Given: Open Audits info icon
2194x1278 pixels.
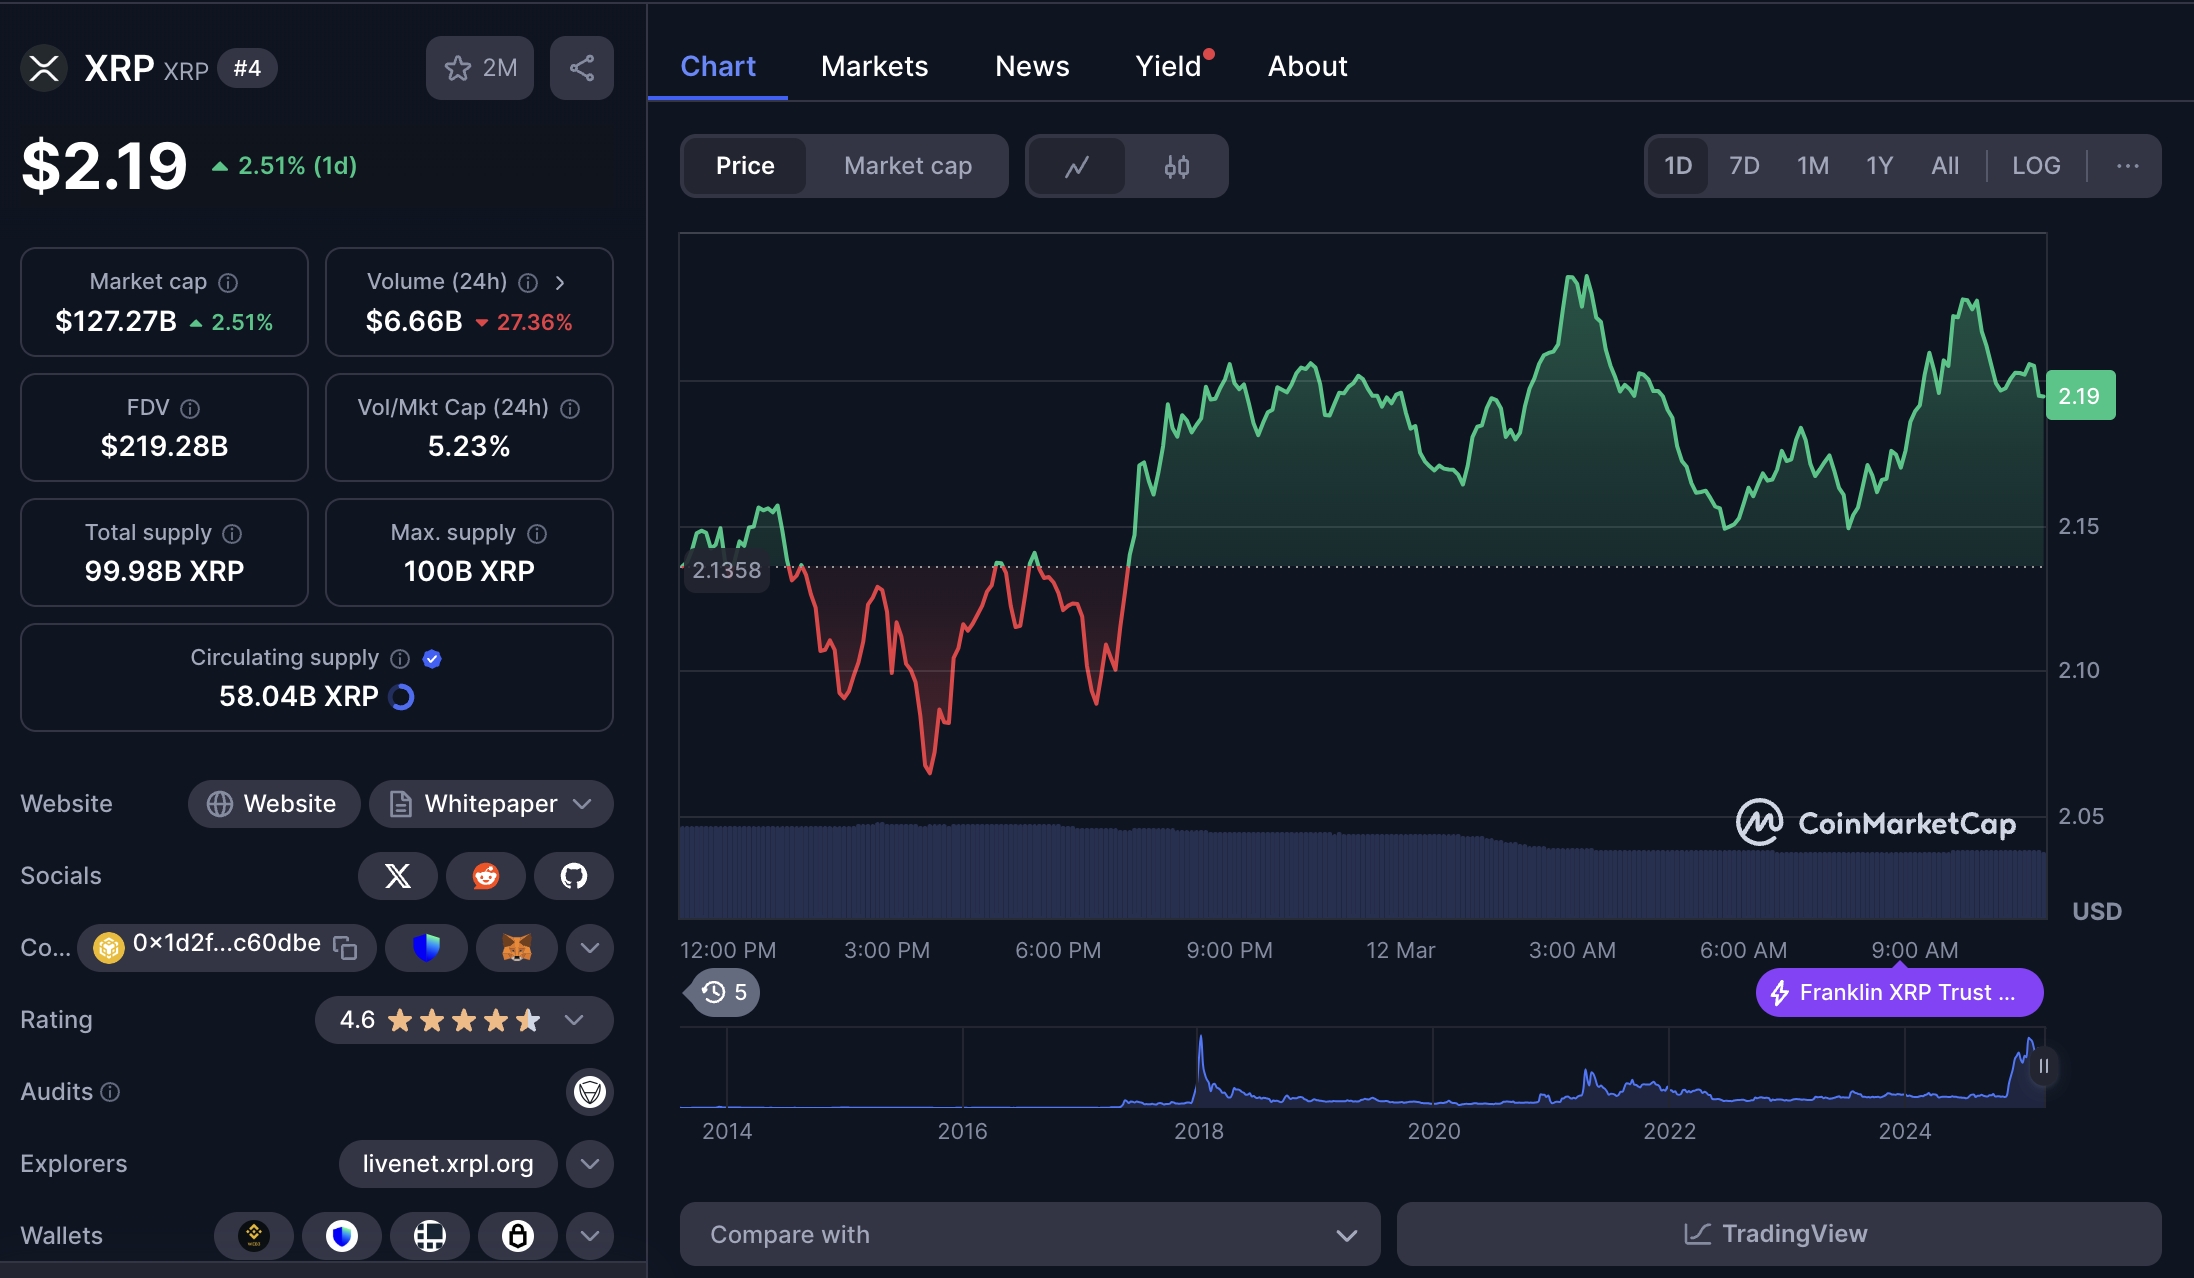Looking at the screenshot, I should pos(111,1092).
